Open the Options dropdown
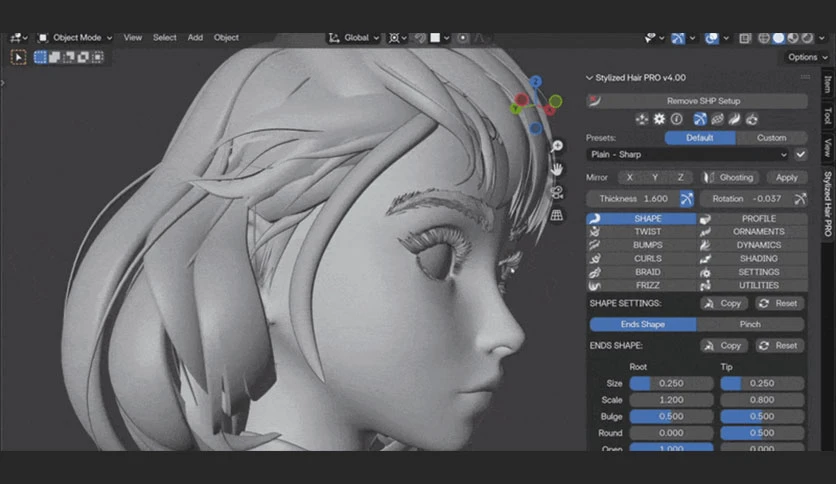Image resolution: width=836 pixels, height=484 pixels. click(808, 57)
